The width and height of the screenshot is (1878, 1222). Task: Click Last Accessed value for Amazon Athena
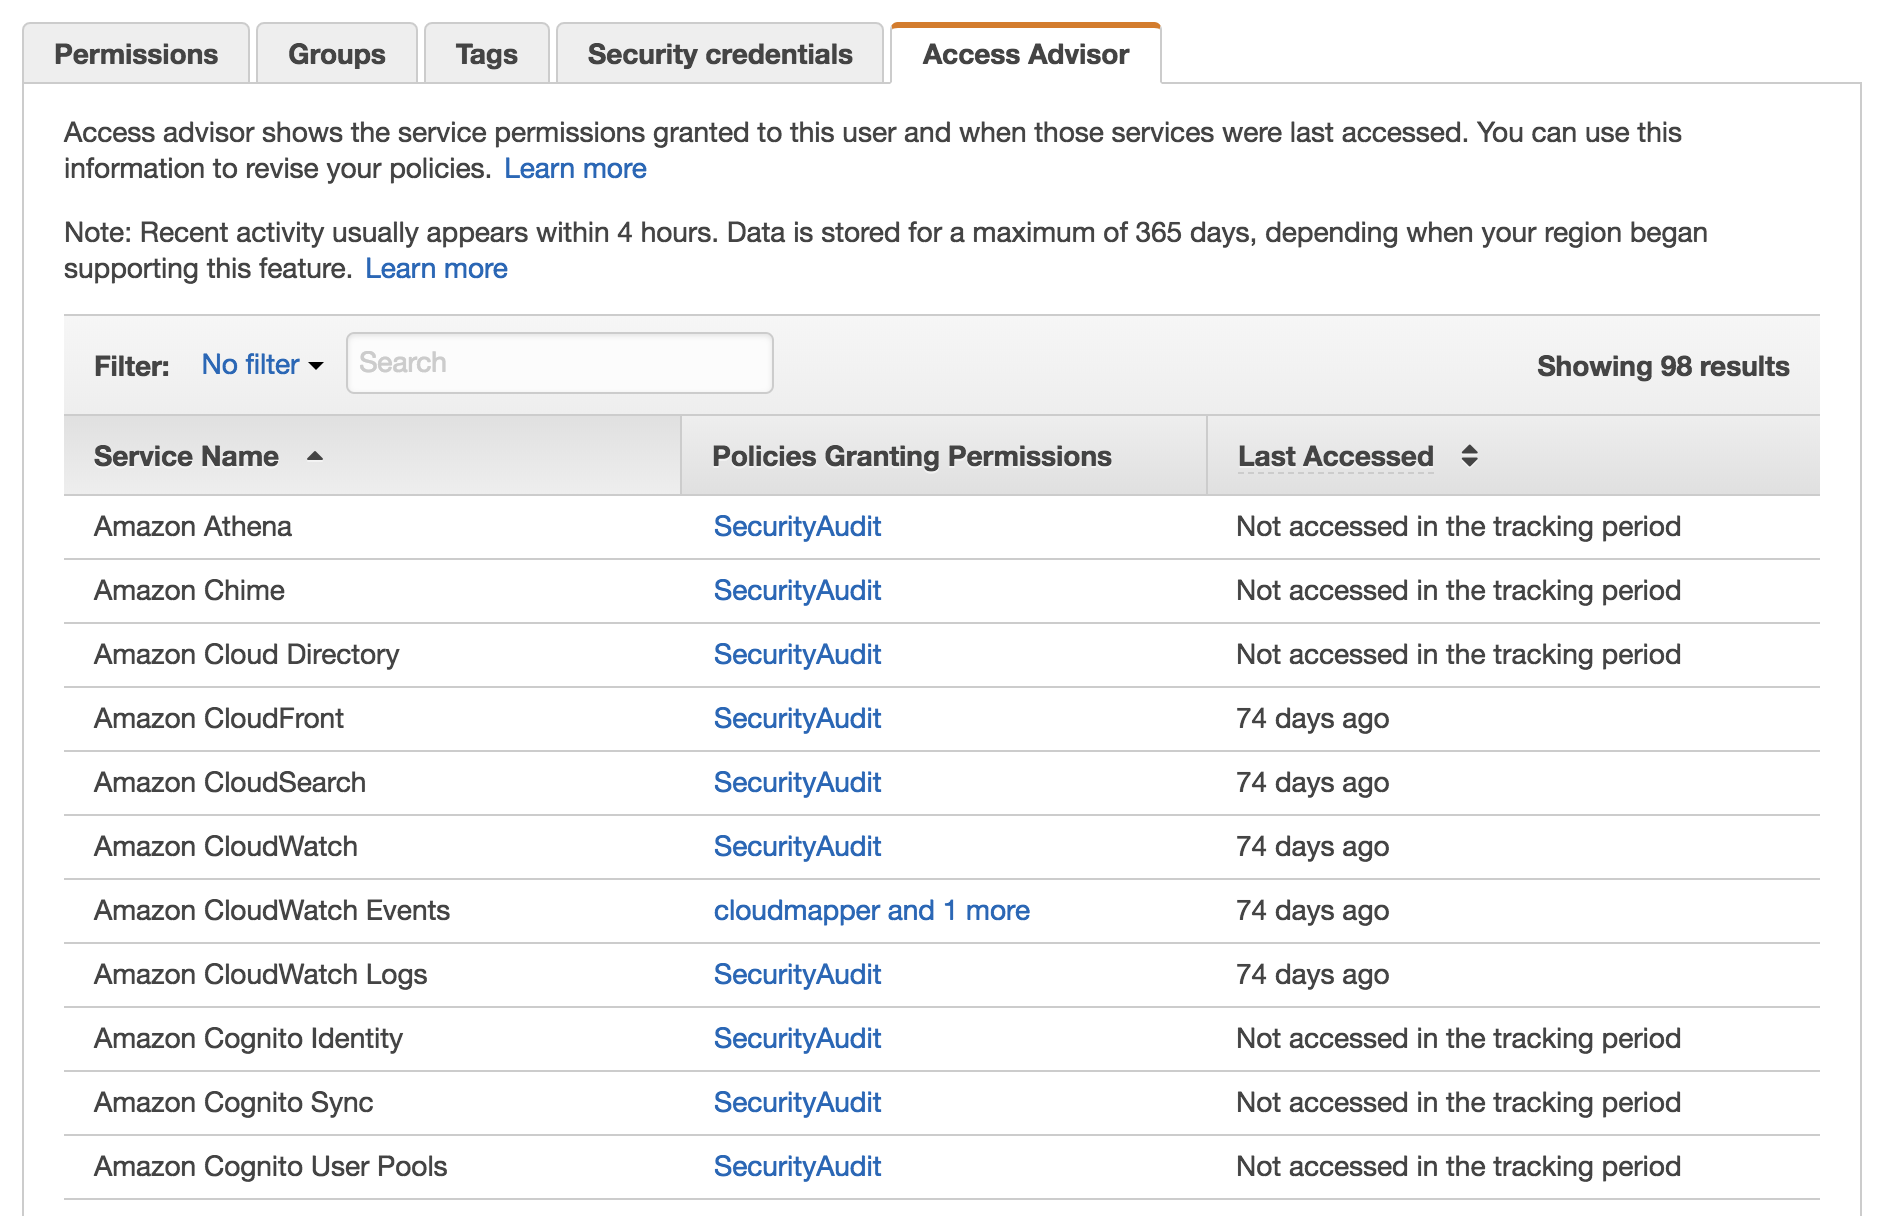tap(1458, 527)
